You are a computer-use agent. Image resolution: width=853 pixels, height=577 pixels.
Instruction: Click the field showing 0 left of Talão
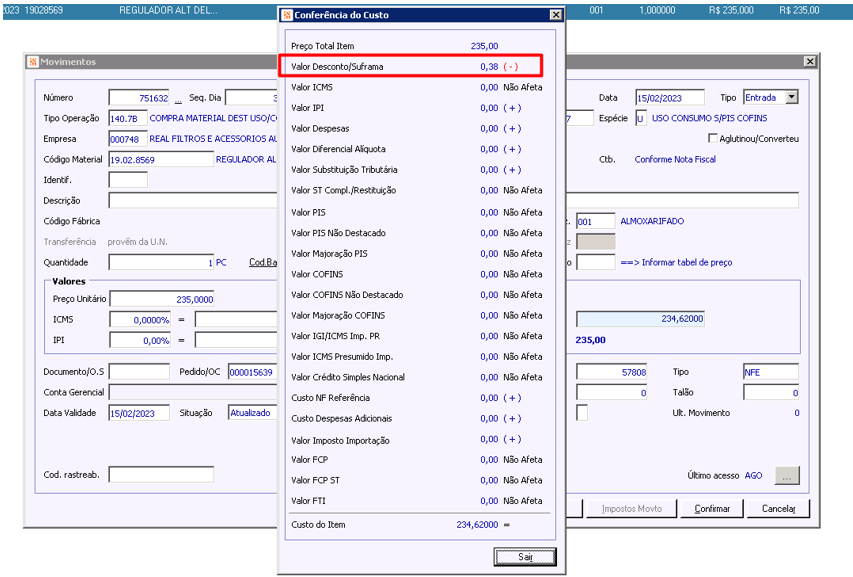pos(611,393)
